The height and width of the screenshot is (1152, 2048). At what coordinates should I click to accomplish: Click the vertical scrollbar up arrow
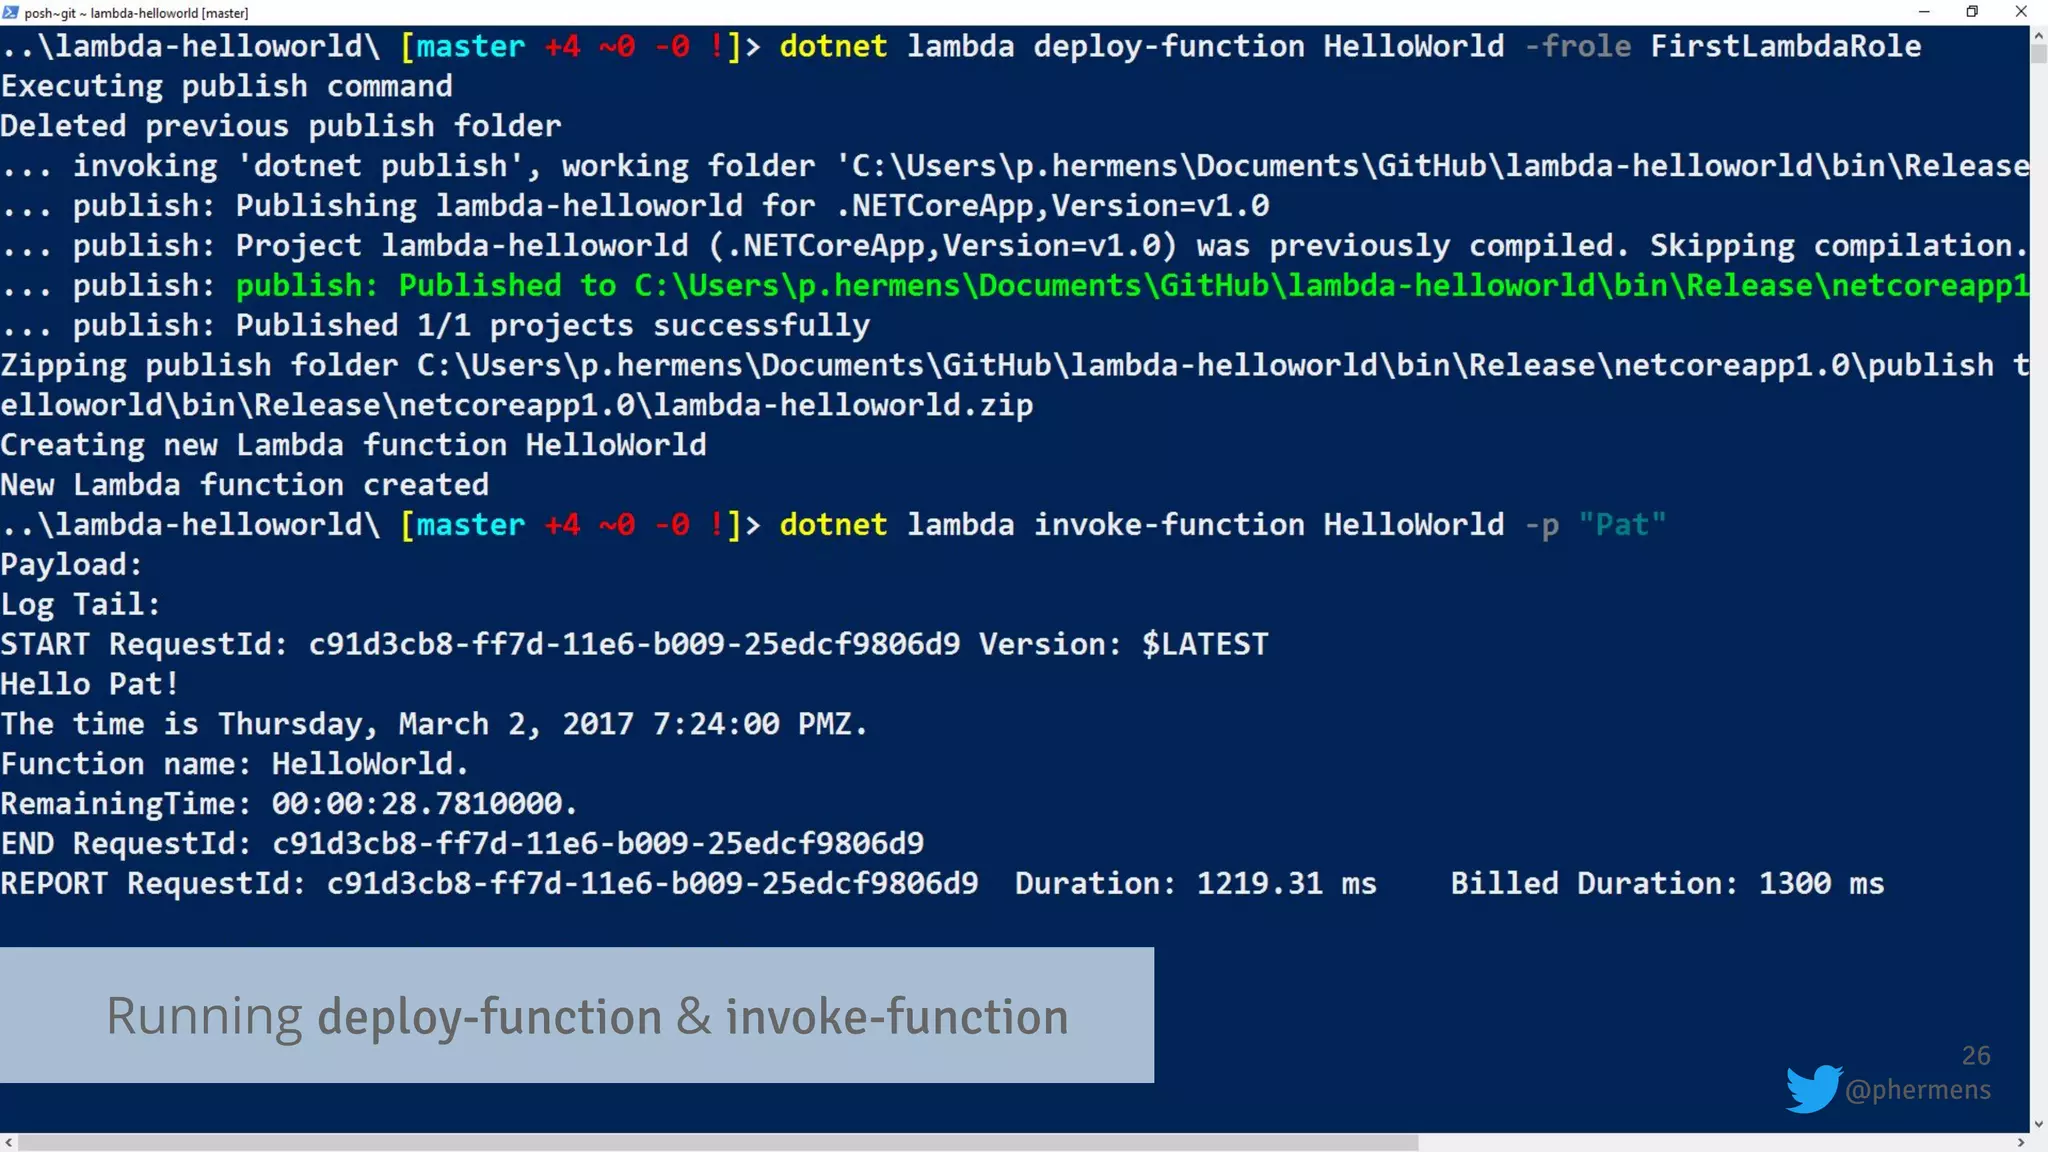2038,35
